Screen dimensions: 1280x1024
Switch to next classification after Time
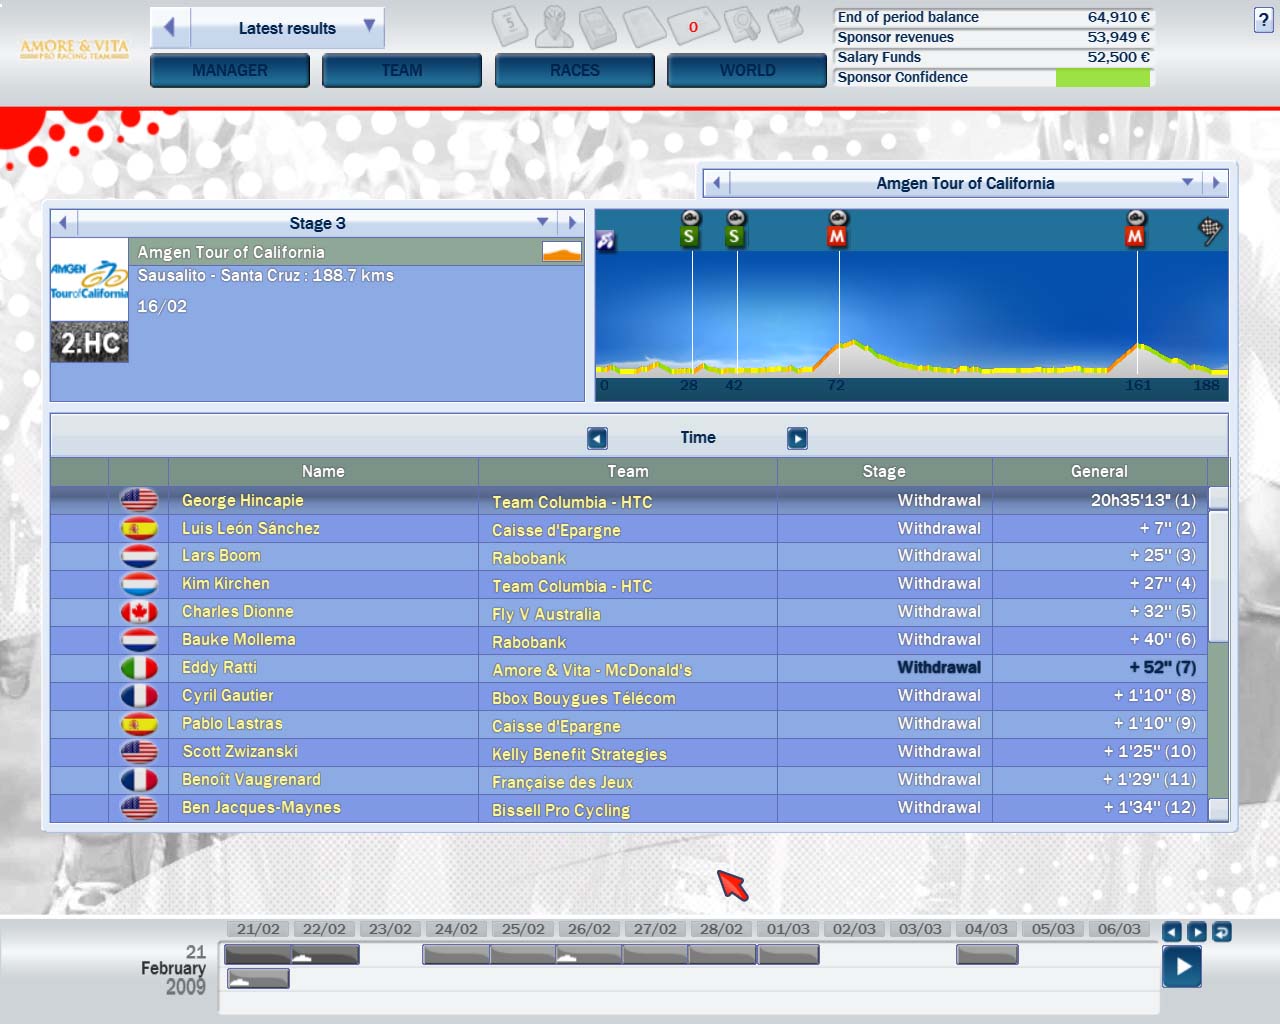coord(797,438)
